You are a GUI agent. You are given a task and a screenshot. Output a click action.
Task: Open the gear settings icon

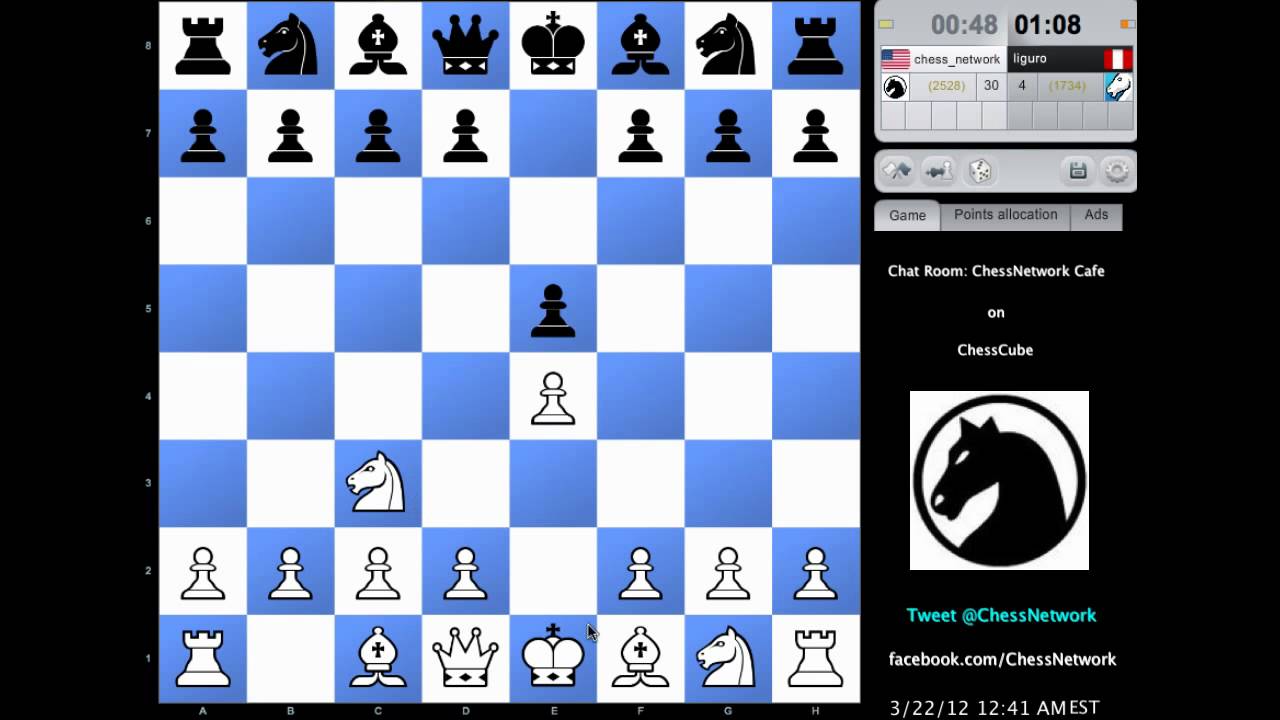point(1116,171)
